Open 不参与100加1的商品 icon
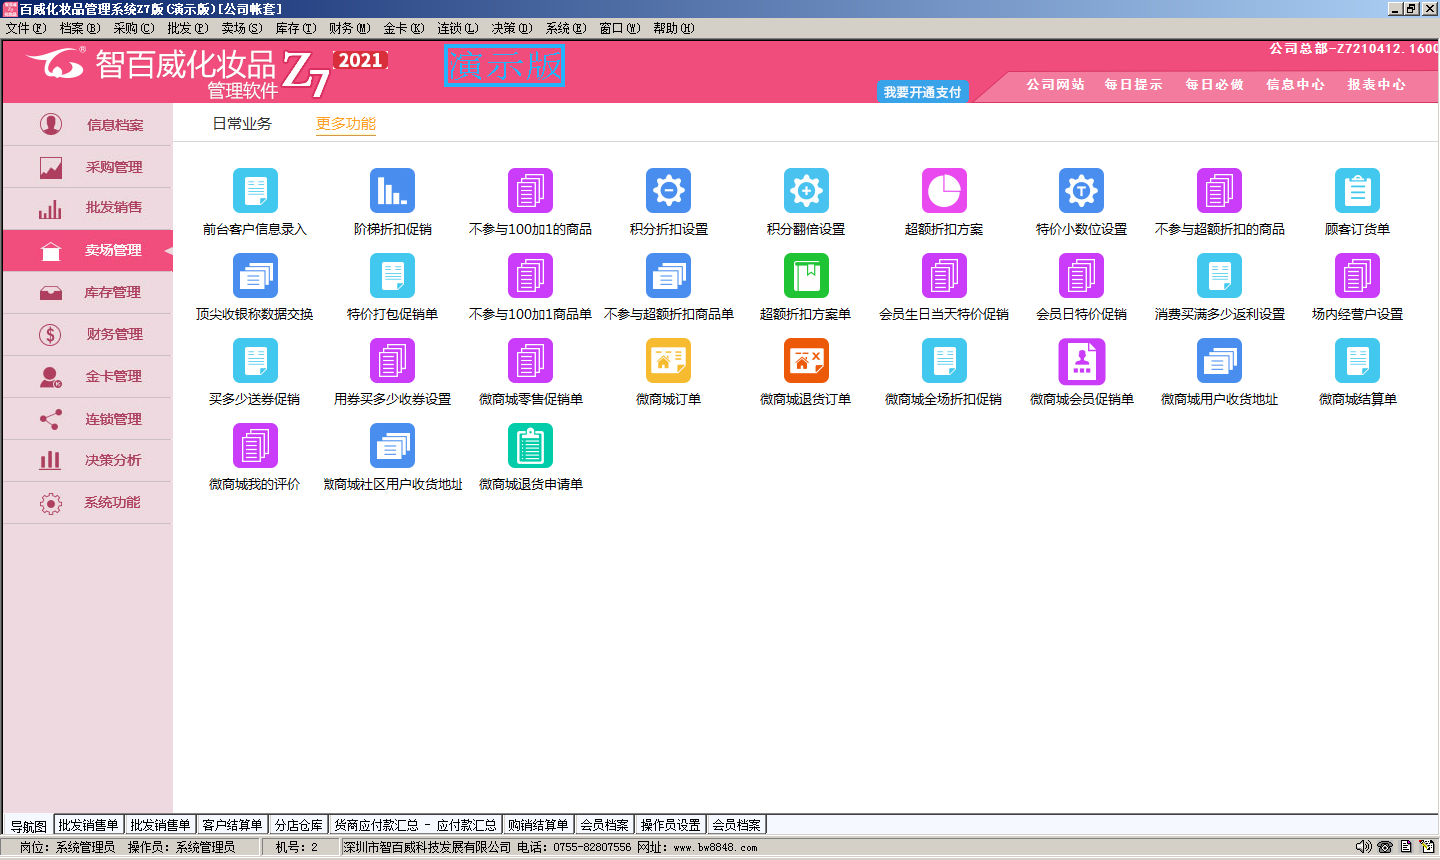 530,191
